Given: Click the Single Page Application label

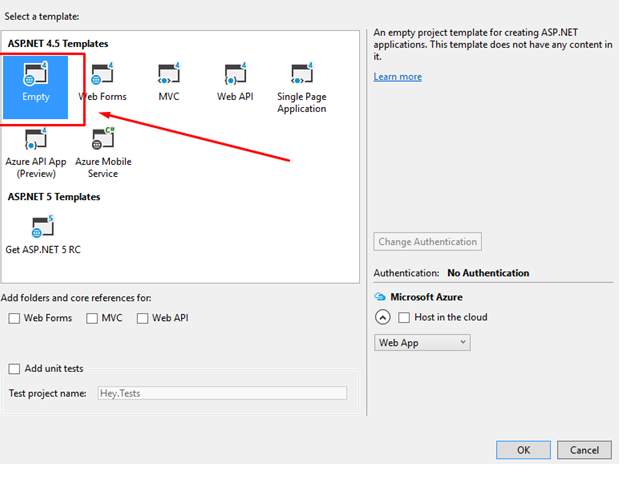Looking at the screenshot, I should point(302,103).
